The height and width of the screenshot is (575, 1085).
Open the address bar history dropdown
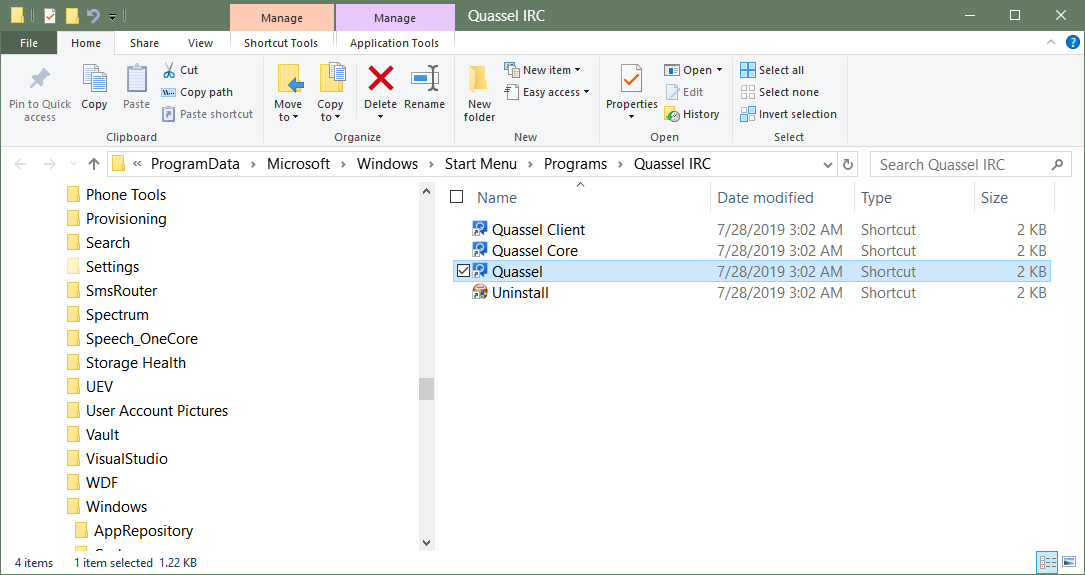point(828,165)
